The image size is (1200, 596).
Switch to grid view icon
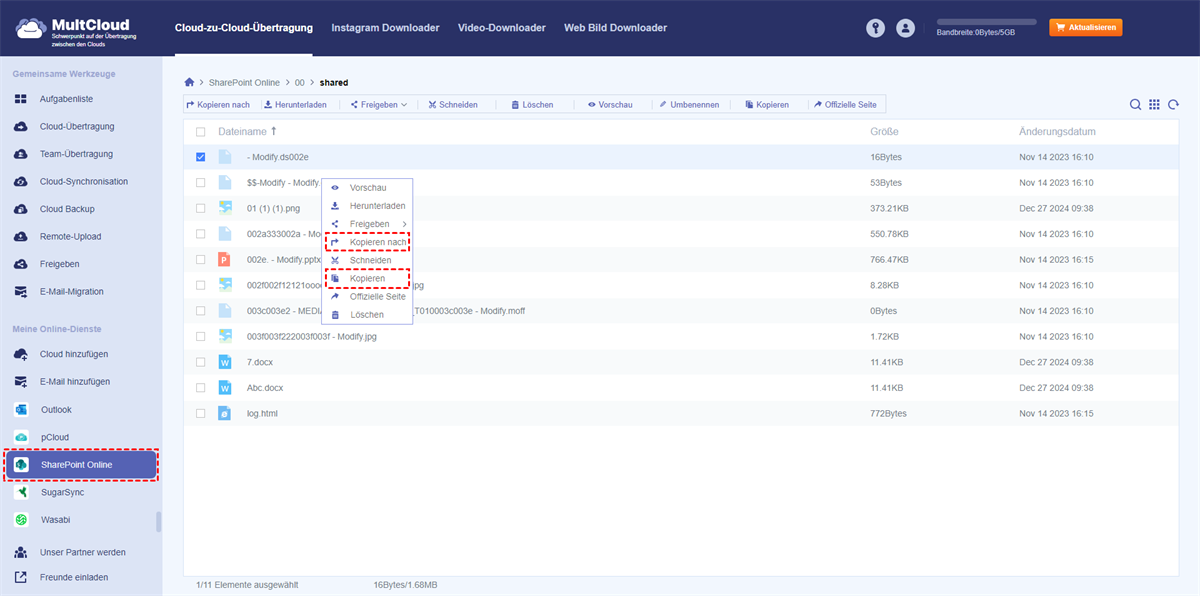click(1154, 105)
